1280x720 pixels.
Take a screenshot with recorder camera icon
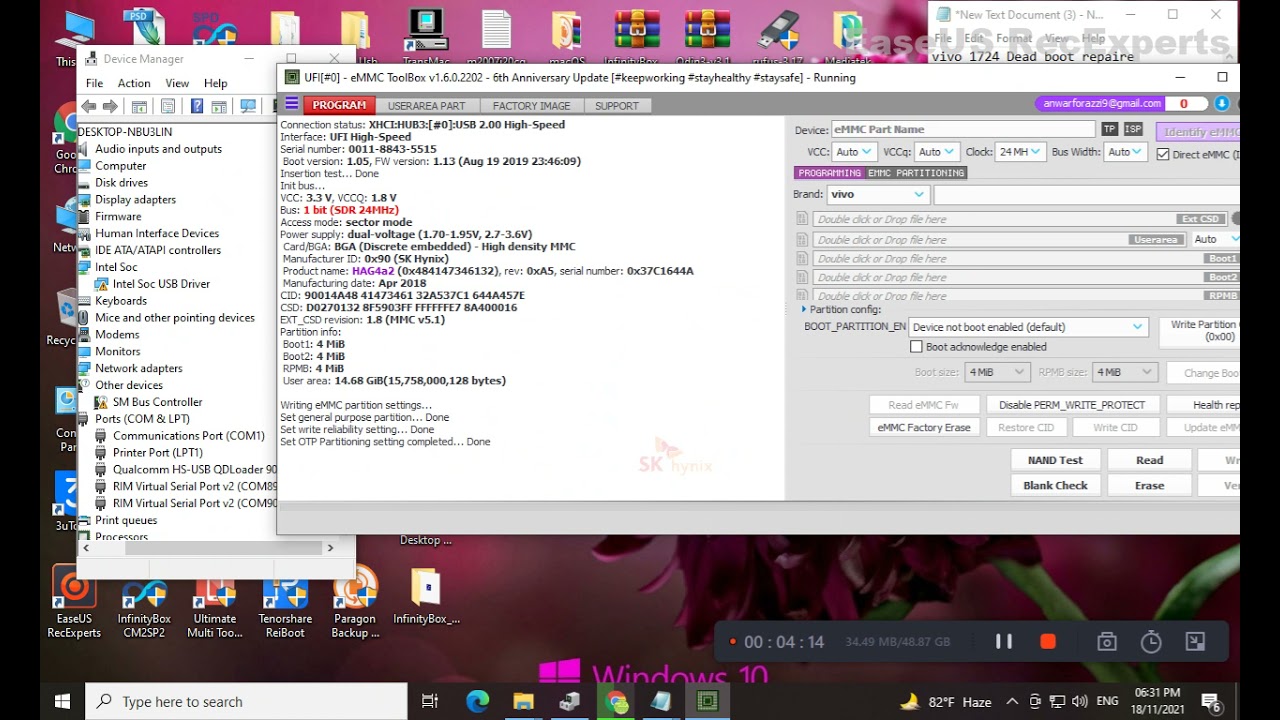pyautogui.click(x=1107, y=642)
